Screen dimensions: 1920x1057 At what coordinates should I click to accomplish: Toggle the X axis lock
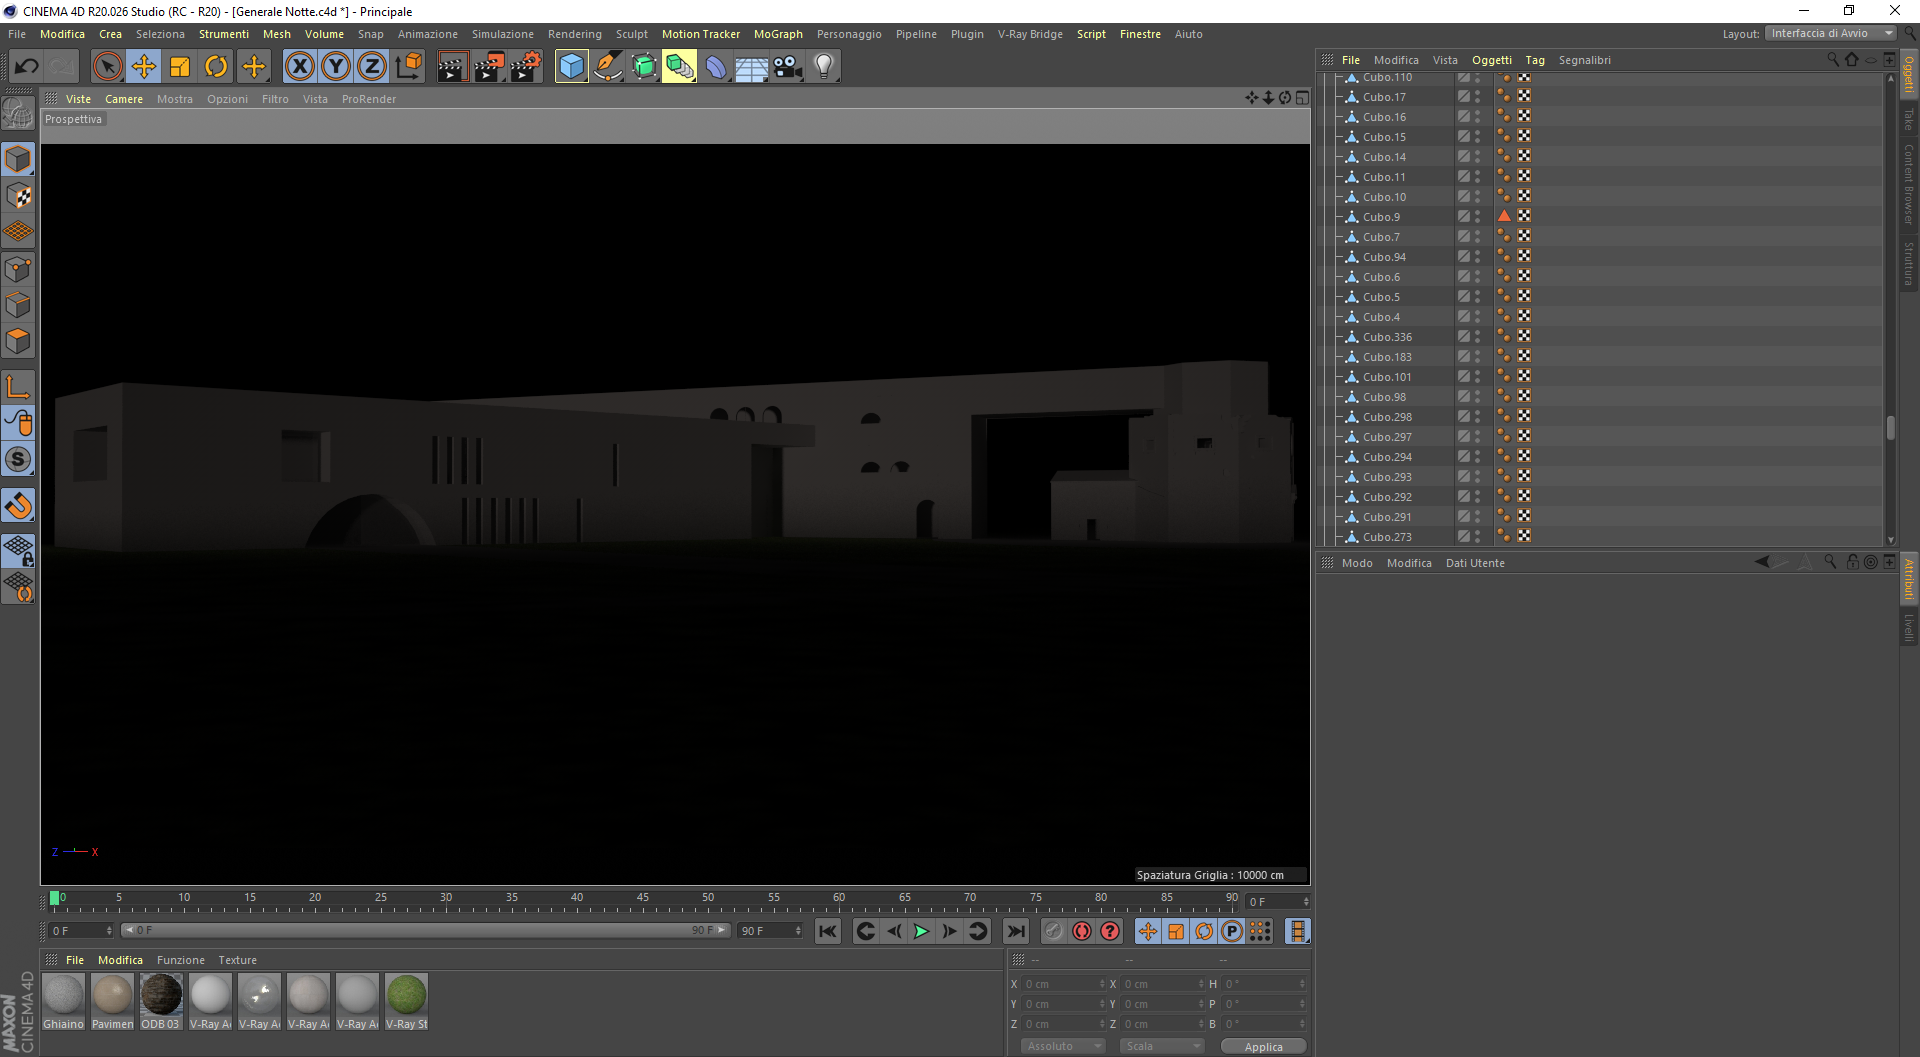tap(299, 67)
